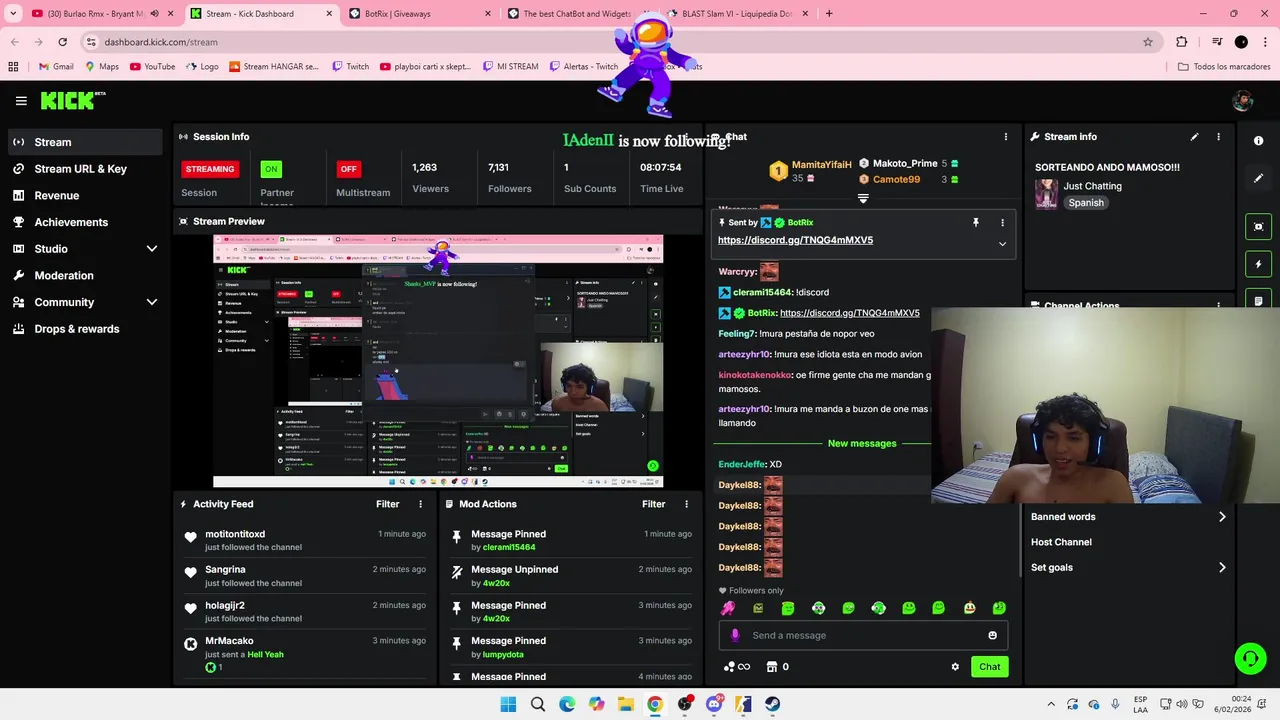
Task: Open chat settings gear icon
Action: coord(955,667)
